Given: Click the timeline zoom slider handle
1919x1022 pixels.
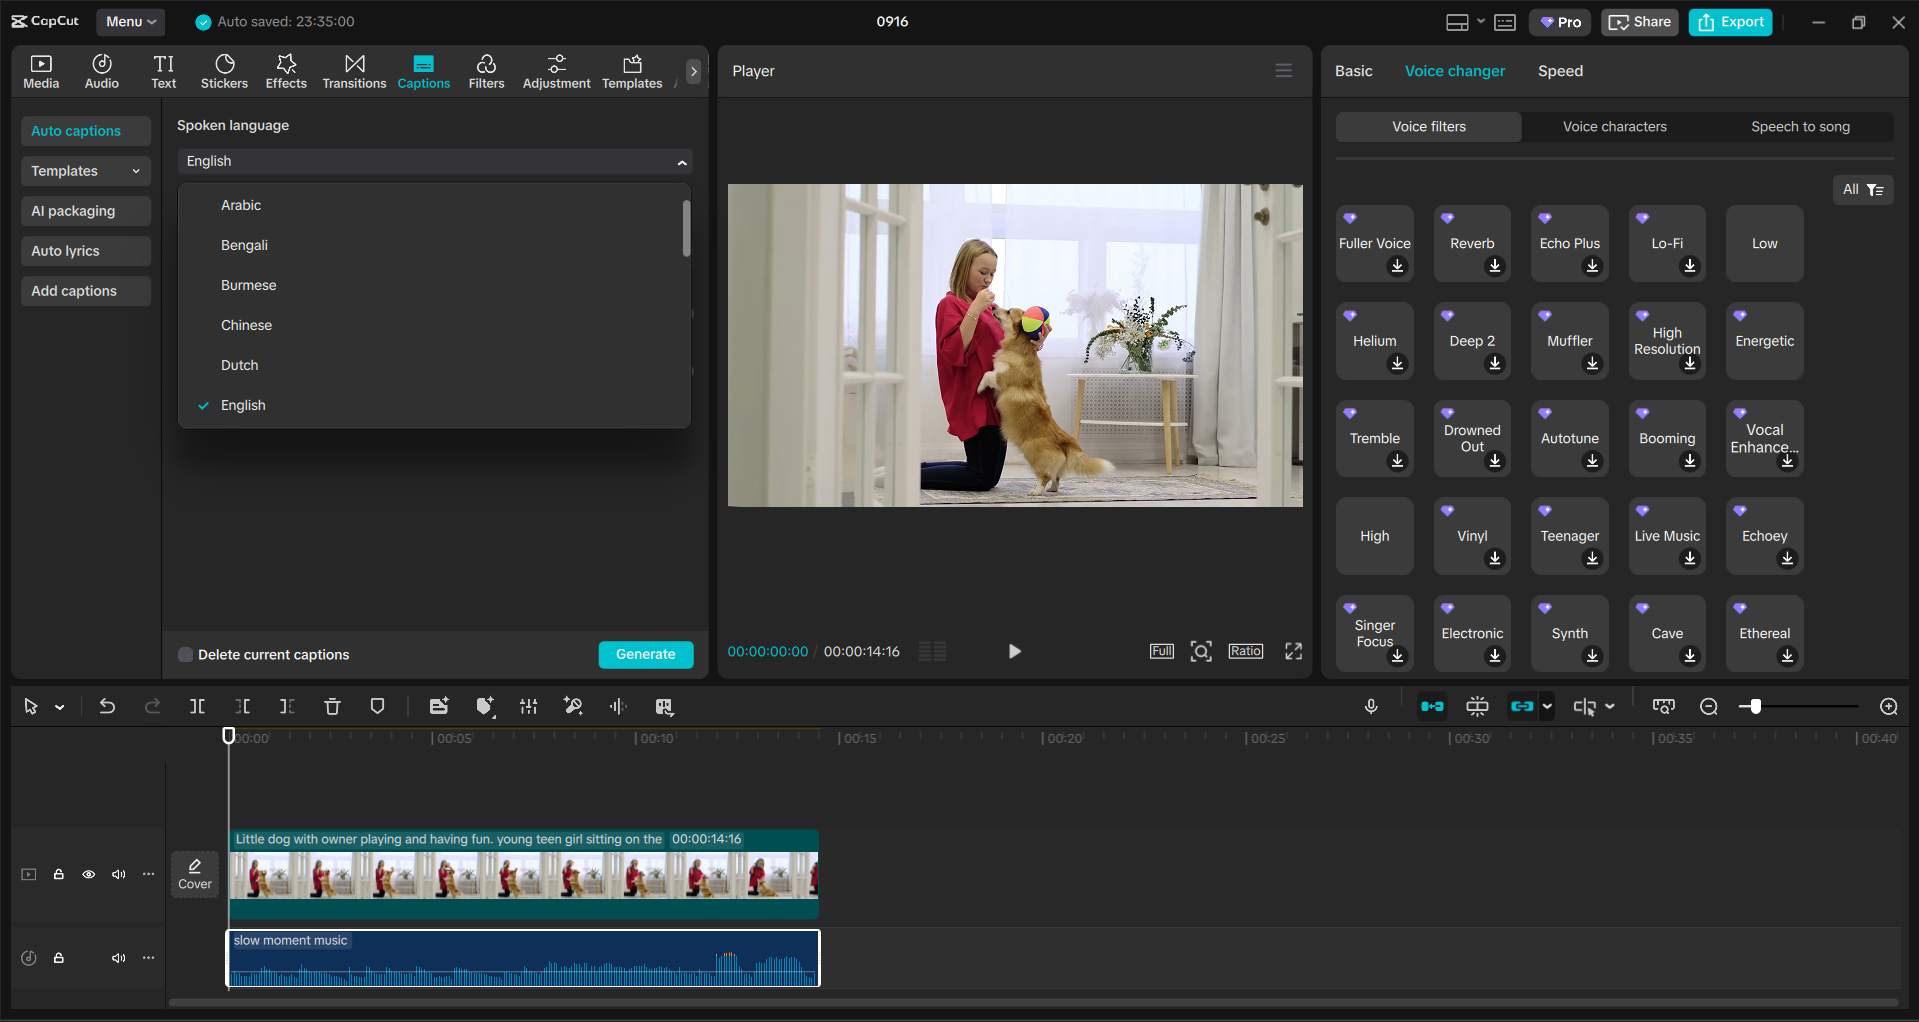Looking at the screenshot, I should pyautogui.click(x=1755, y=707).
